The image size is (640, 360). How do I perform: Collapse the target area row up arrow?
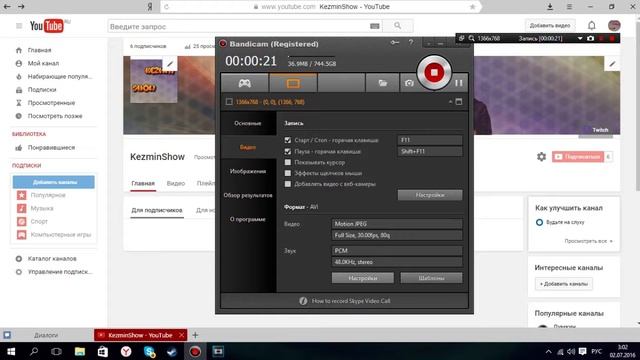[450, 102]
